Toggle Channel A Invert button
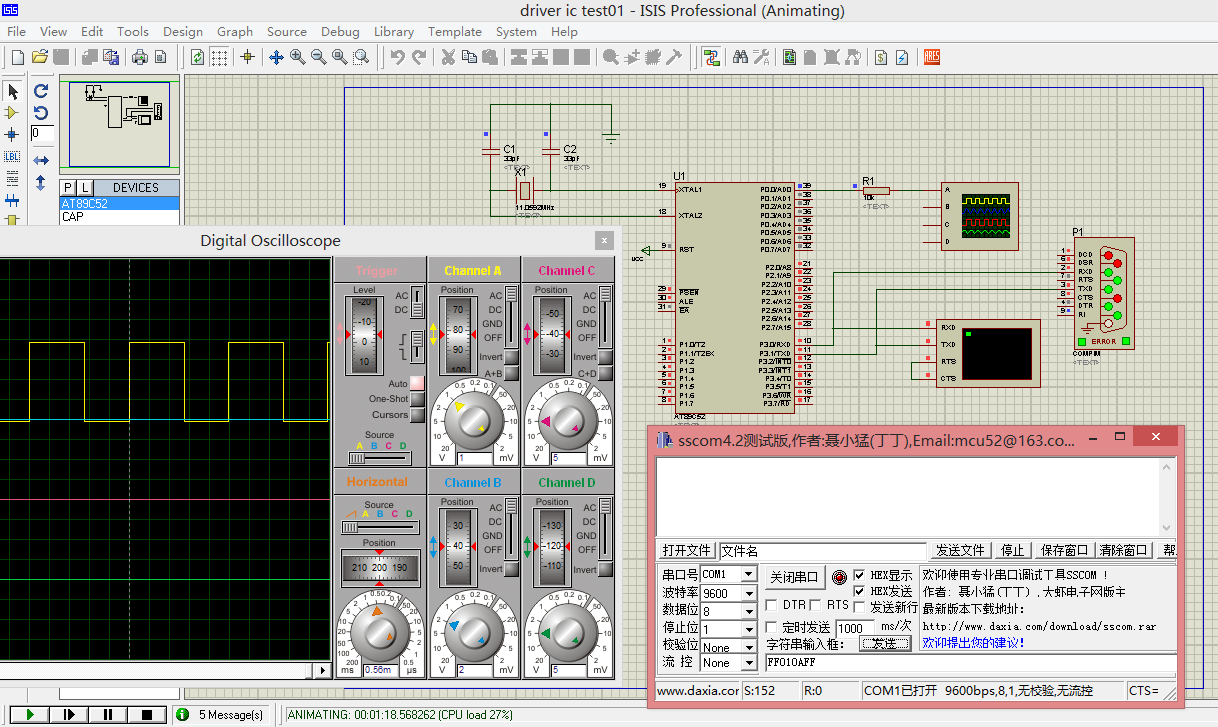1218x727 pixels. point(511,357)
